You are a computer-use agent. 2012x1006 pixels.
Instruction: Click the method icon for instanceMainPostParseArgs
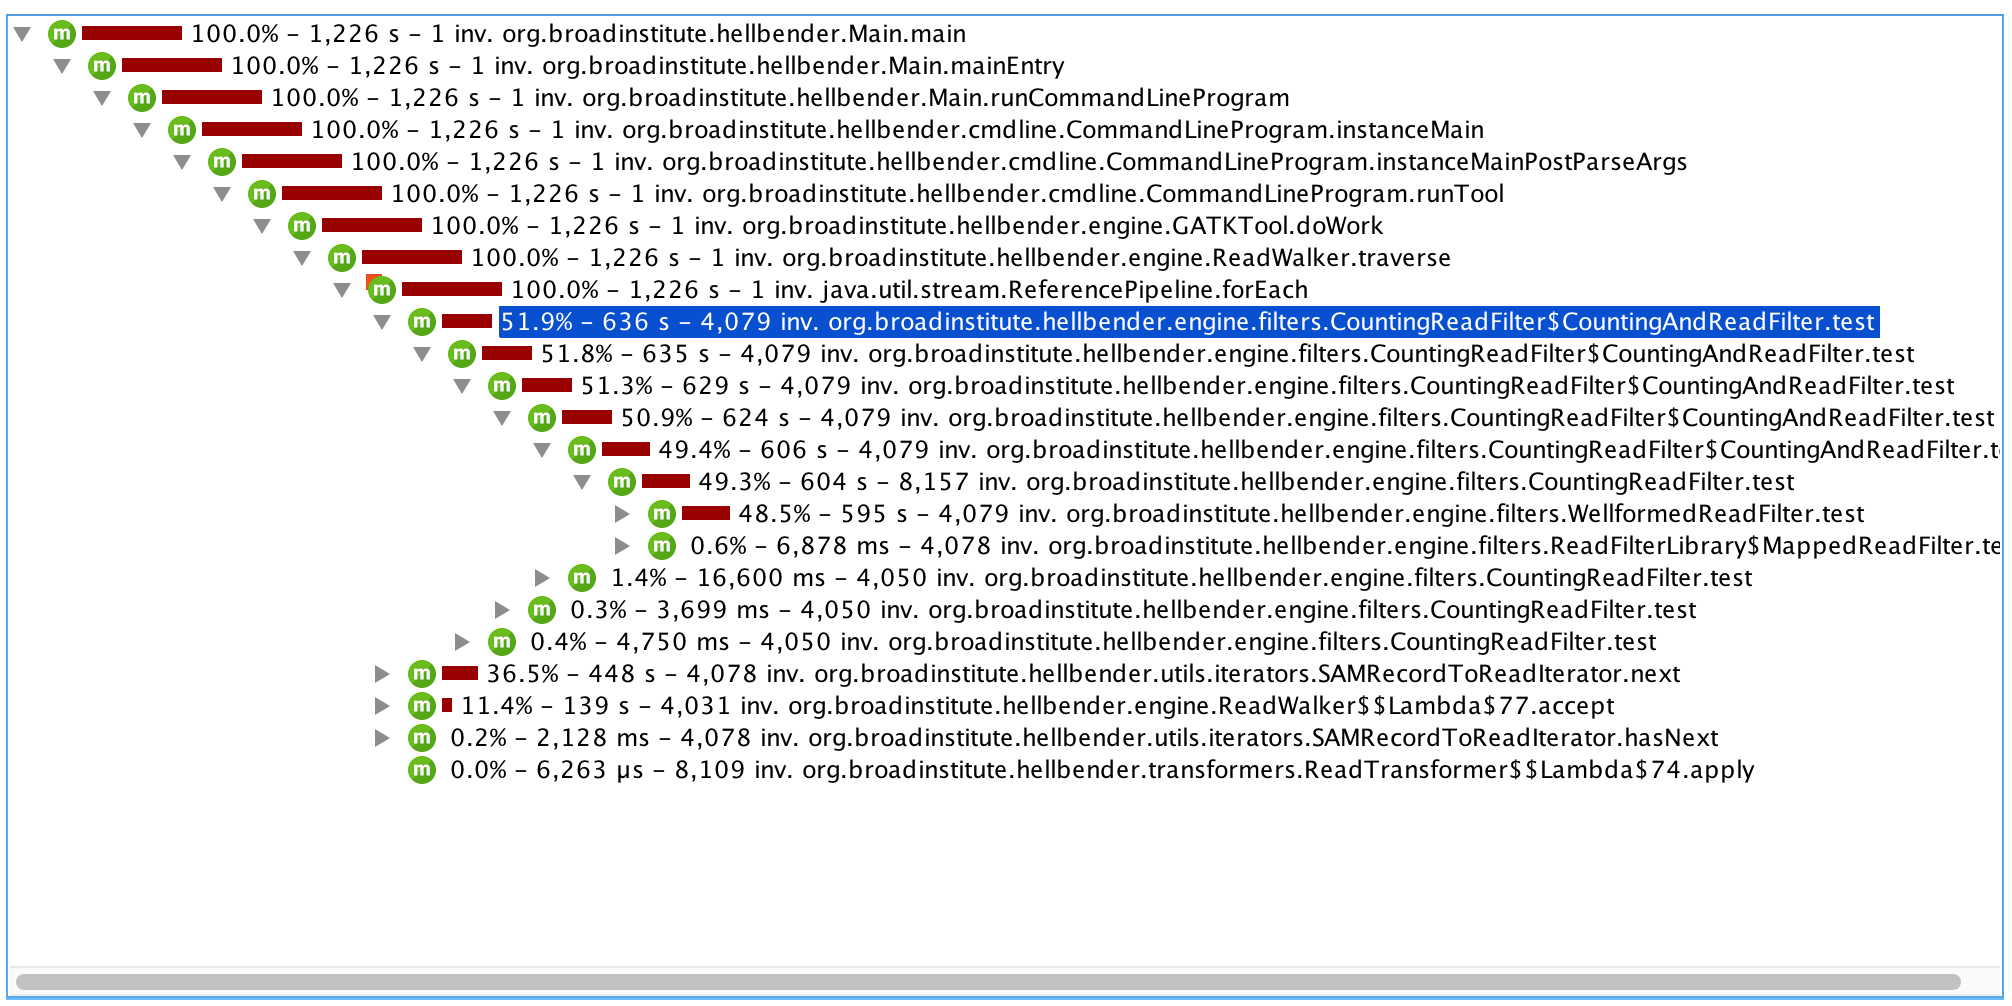point(221,162)
